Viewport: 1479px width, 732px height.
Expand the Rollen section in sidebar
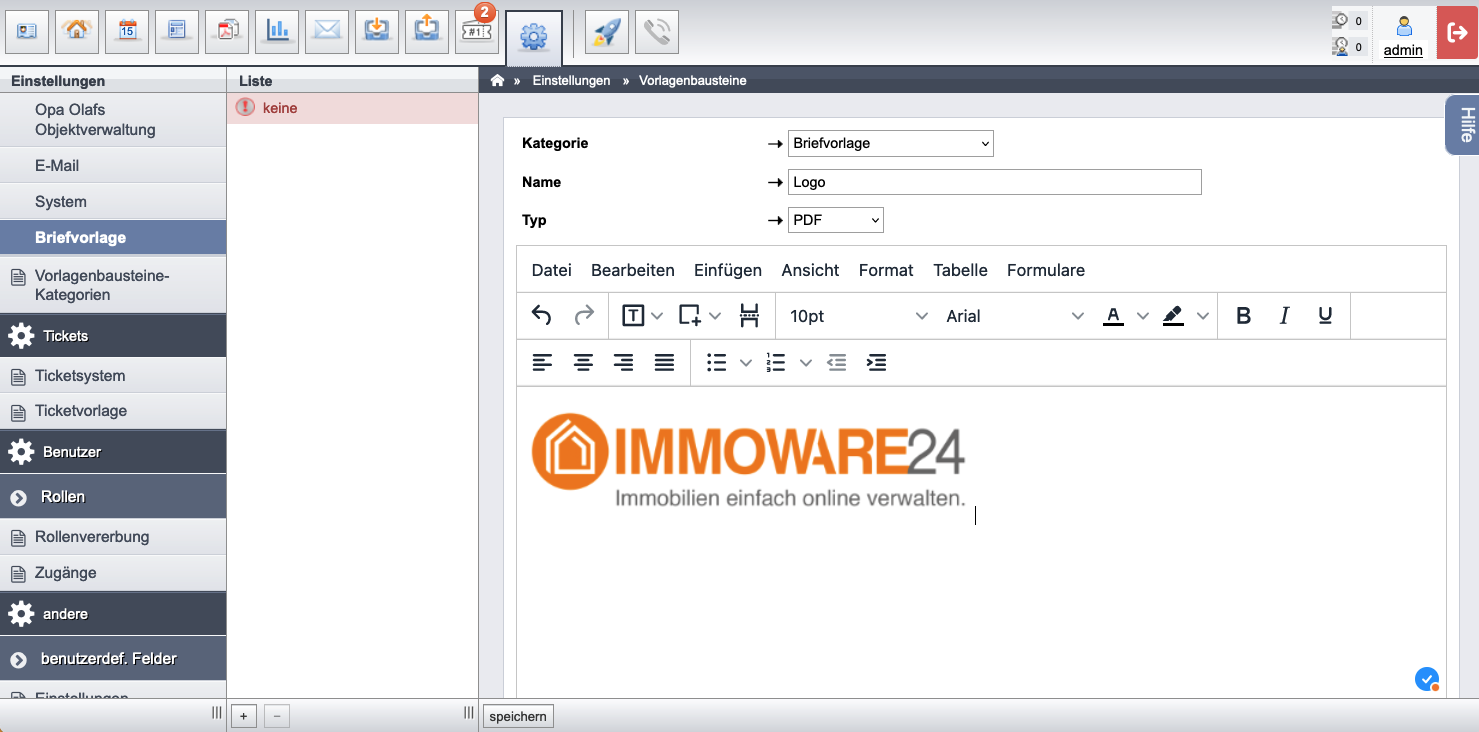pyautogui.click(x=113, y=497)
